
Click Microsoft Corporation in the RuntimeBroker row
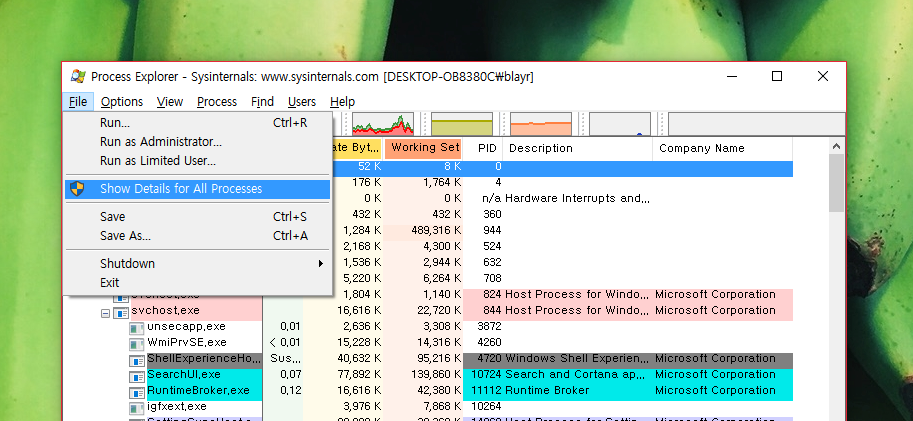coord(715,390)
